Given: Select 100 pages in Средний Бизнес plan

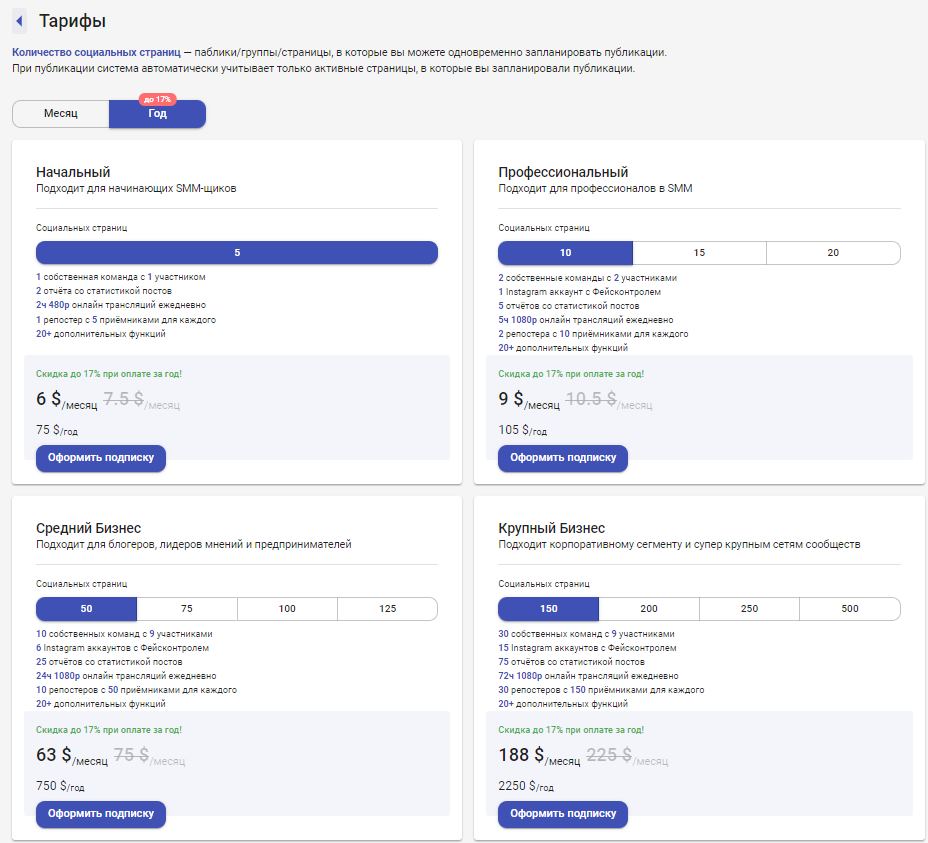Looking at the screenshot, I should click(x=287, y=609).
